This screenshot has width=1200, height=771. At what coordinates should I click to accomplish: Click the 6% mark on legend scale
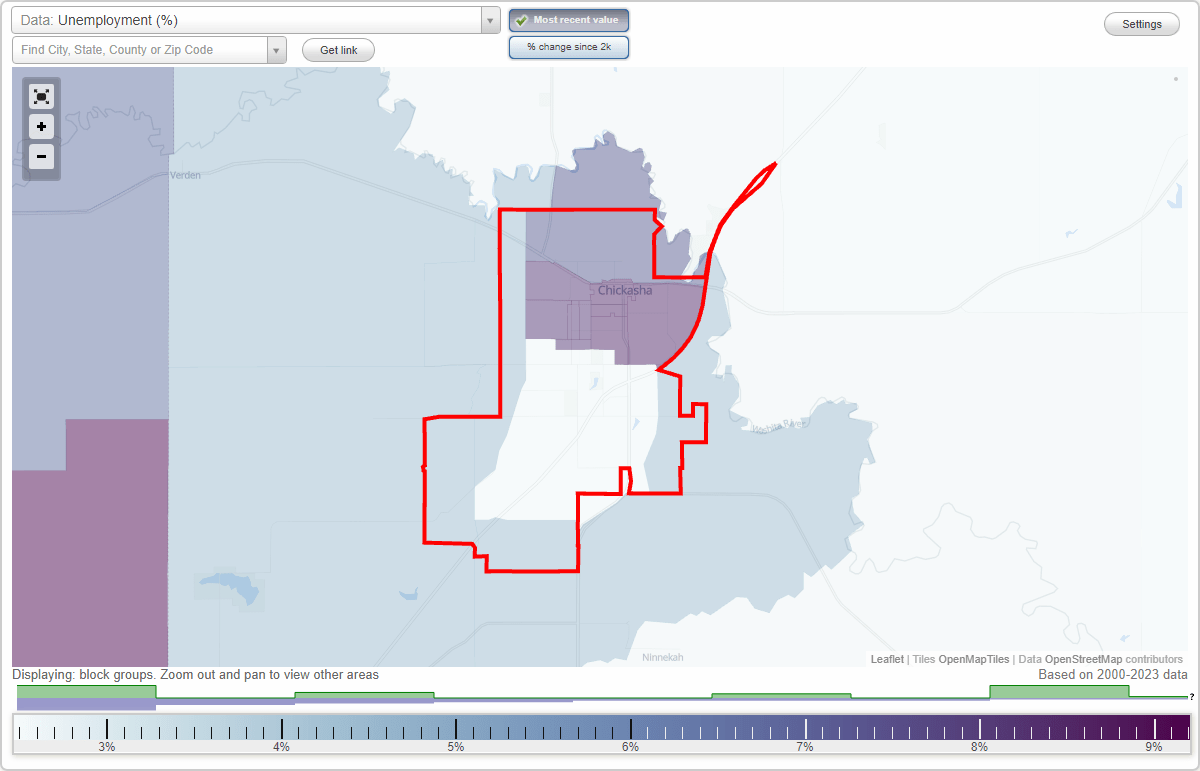630,747
